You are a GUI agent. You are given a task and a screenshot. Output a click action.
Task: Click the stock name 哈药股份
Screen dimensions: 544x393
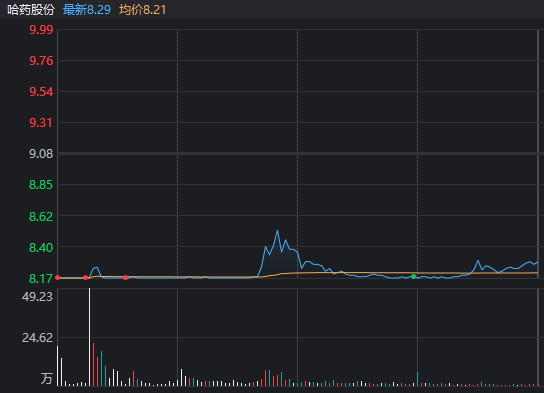(x=31, y=10)
